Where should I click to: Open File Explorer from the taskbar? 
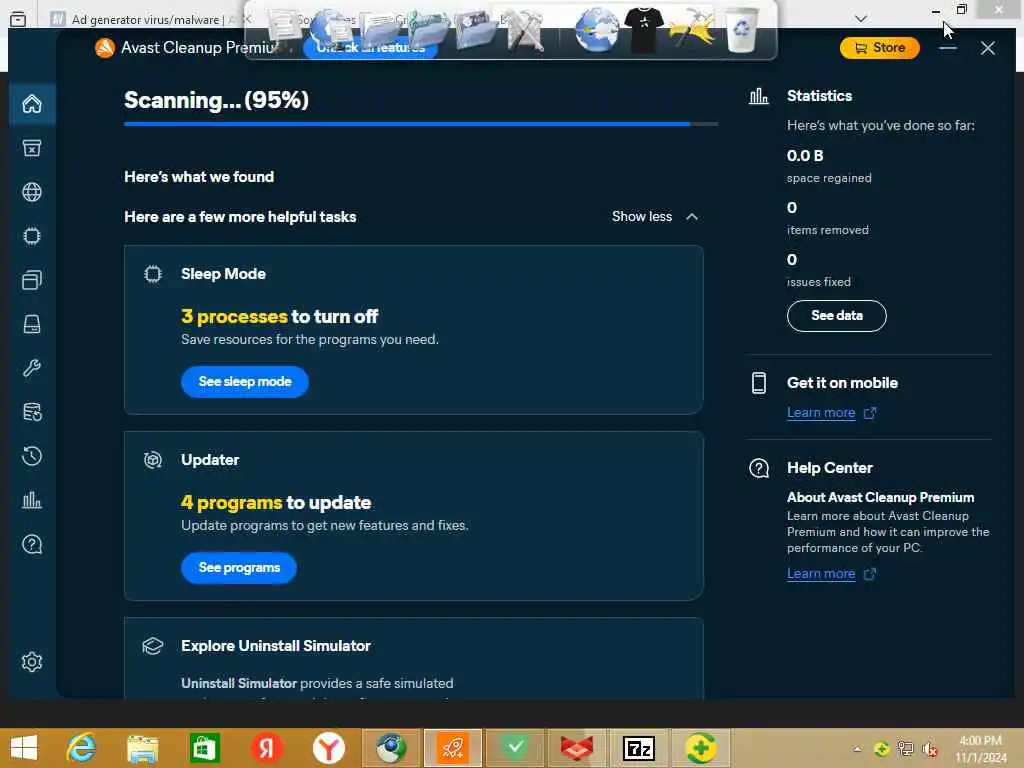click(x=143, y=748)
